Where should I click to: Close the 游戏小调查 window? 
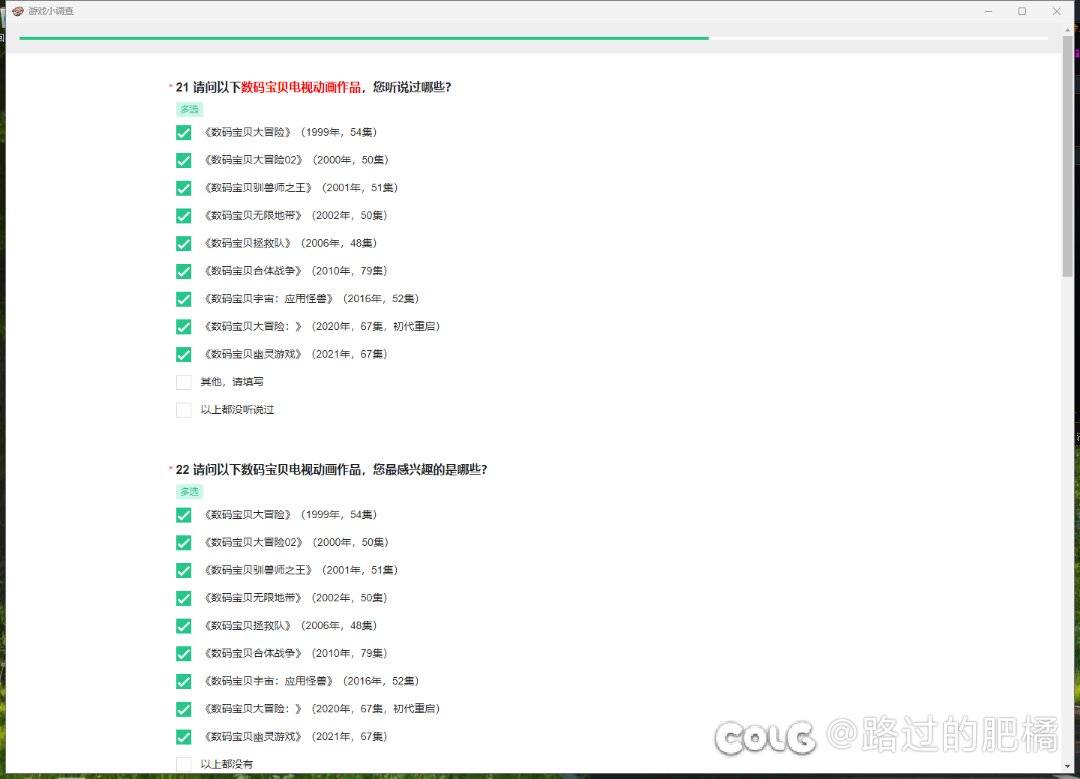1057,11
